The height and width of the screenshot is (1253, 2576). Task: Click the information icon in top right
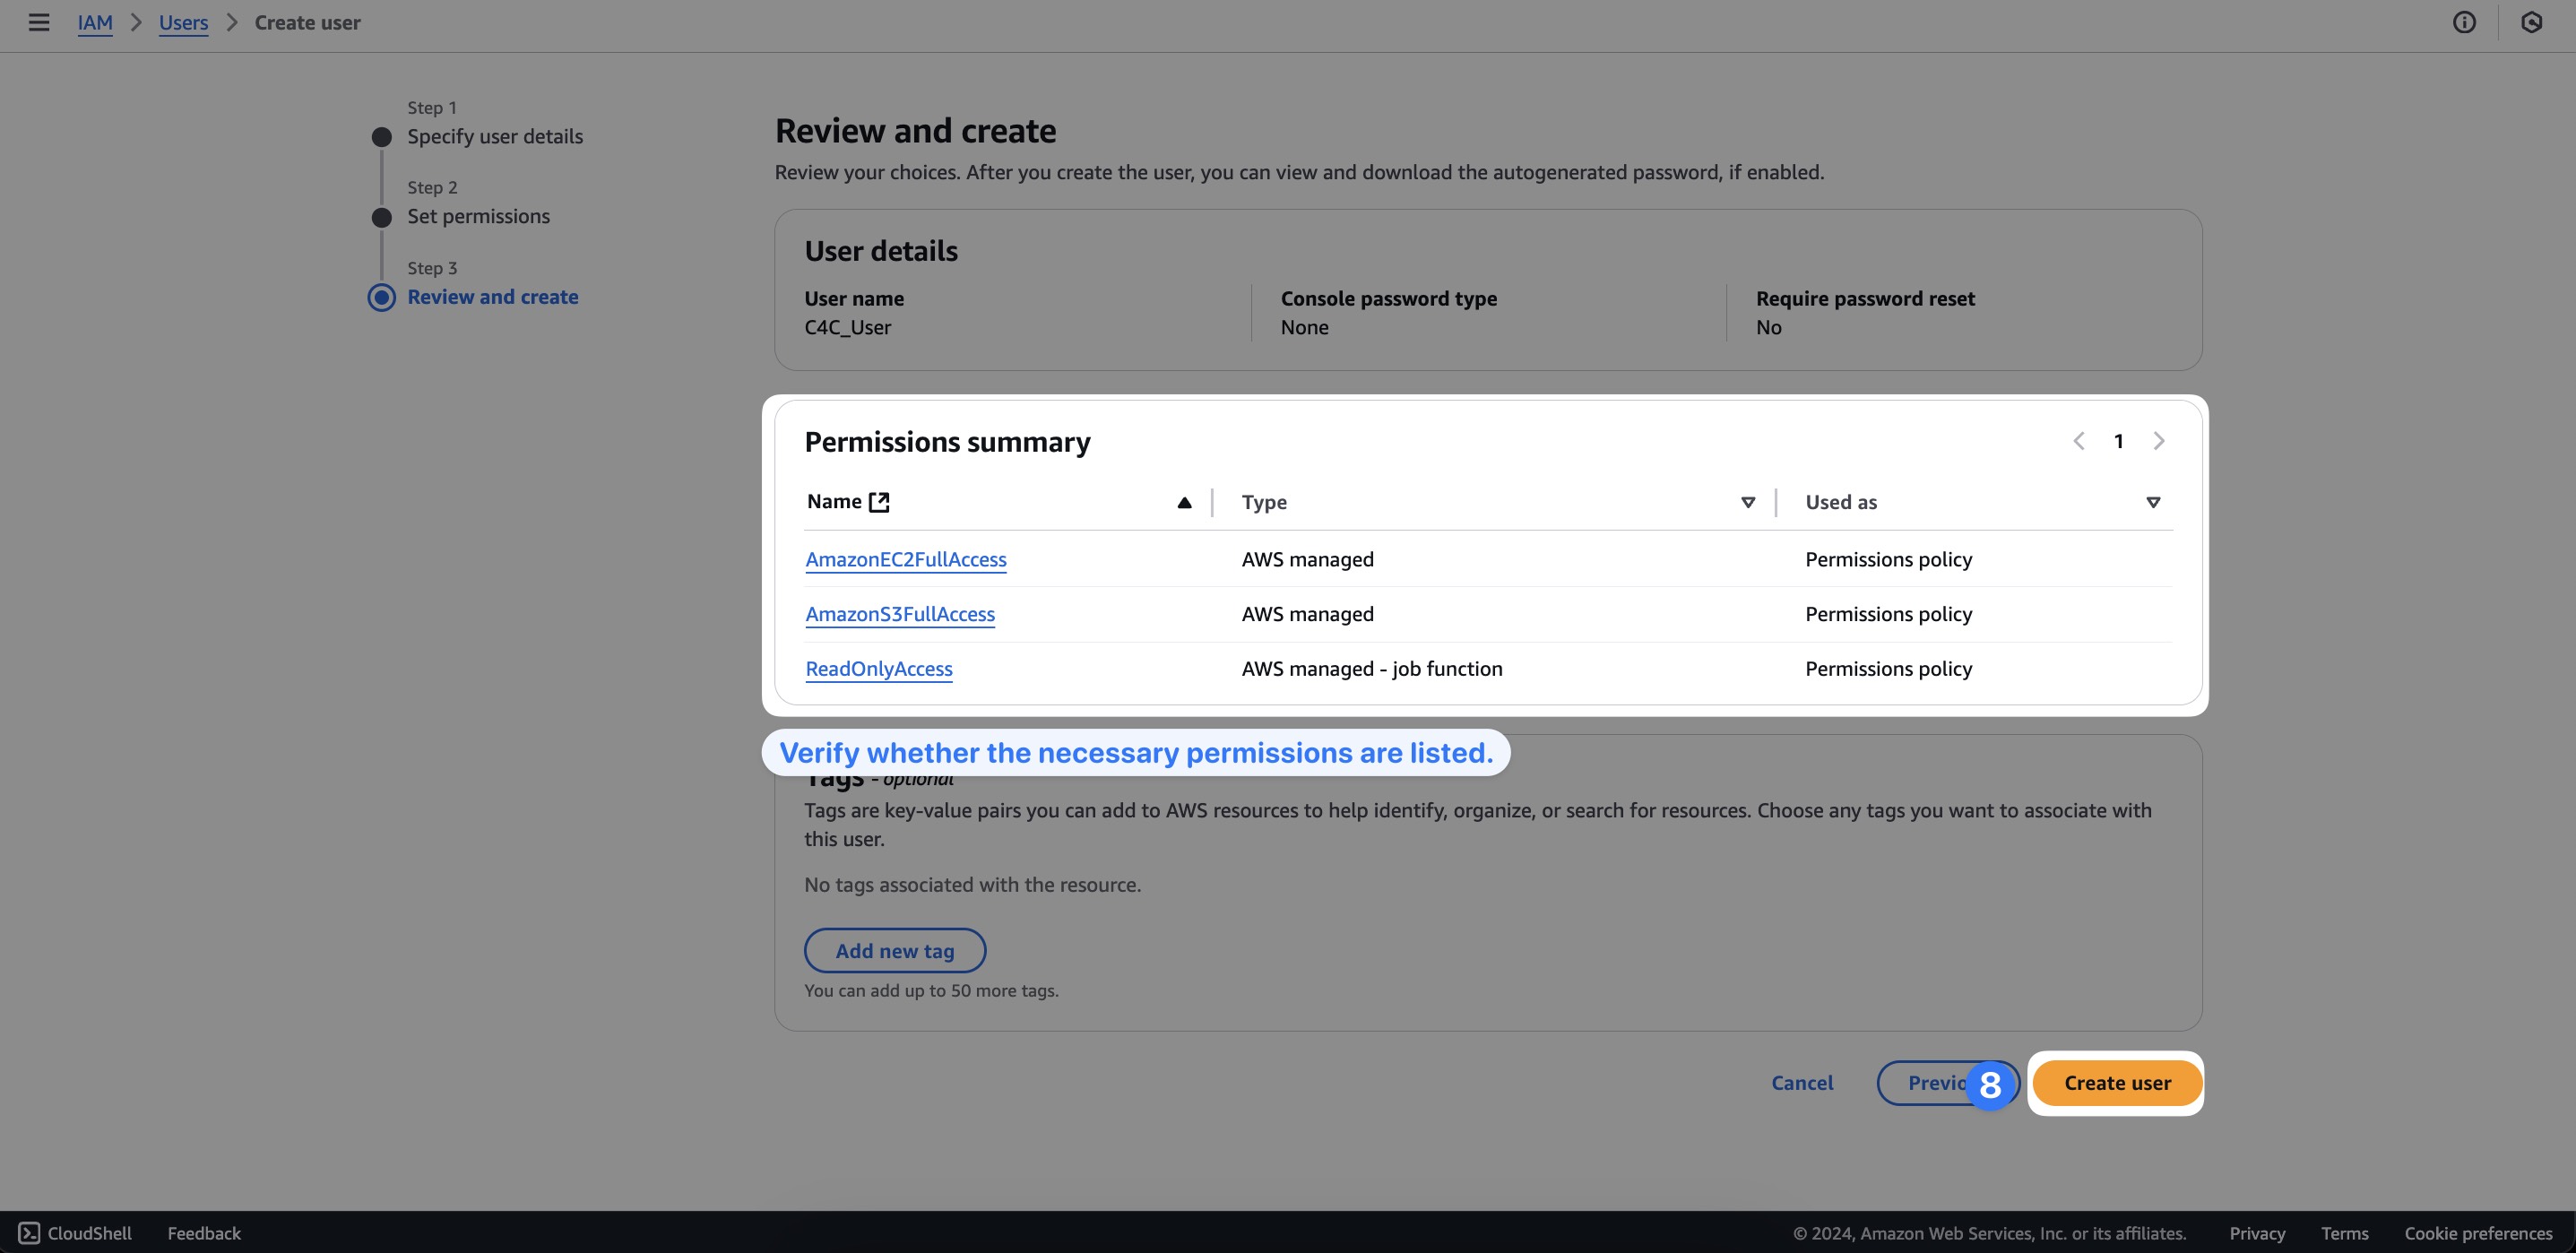[2464, 22]
